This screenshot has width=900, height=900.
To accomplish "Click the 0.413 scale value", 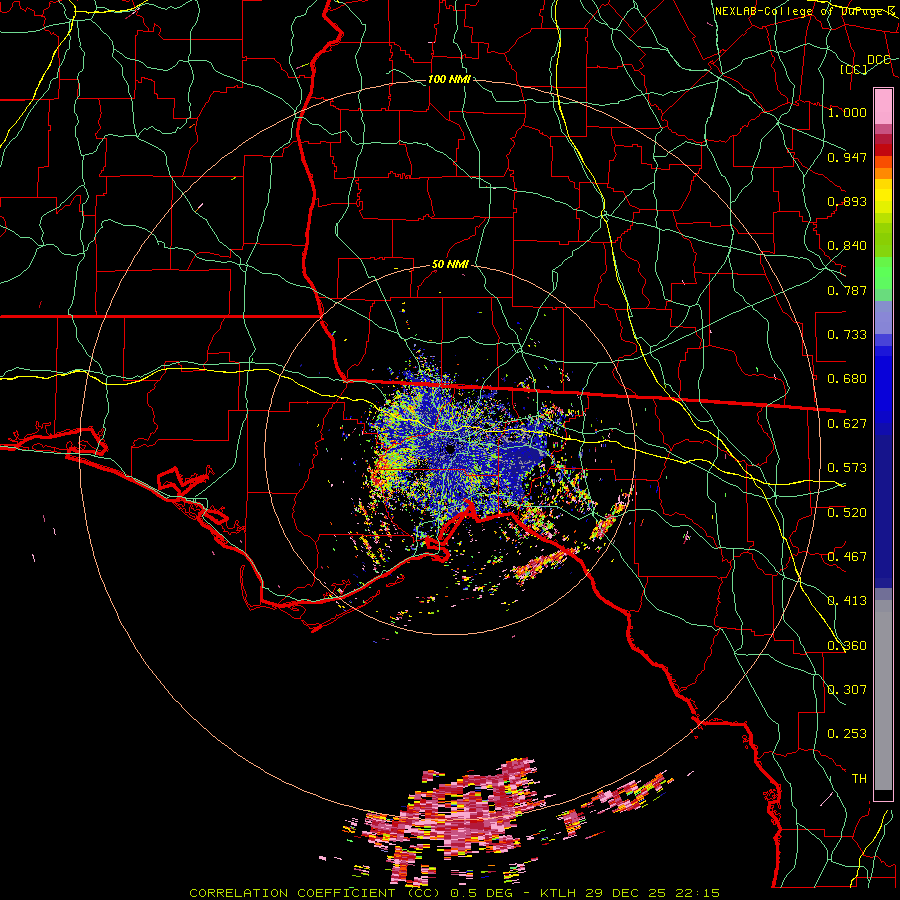I will coord(847,601).
